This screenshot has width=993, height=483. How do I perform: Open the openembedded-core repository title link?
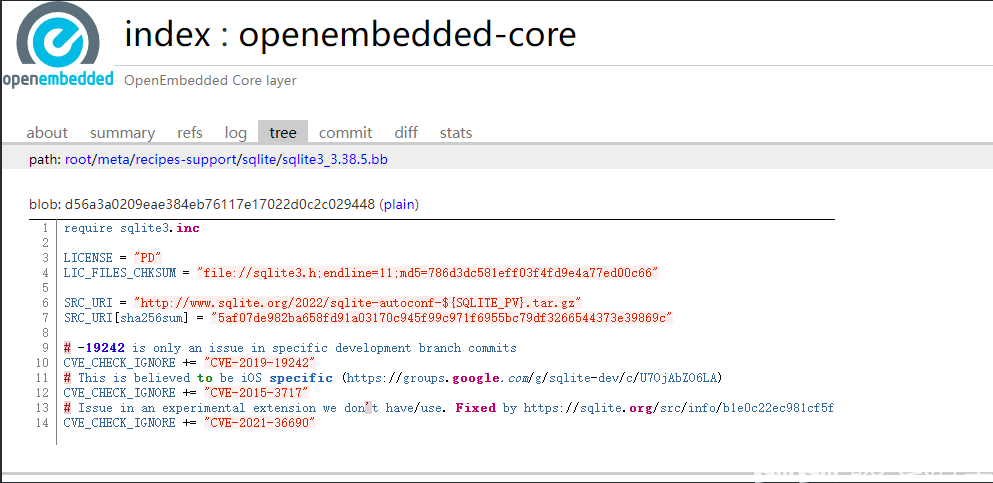[x=407, y=36]
